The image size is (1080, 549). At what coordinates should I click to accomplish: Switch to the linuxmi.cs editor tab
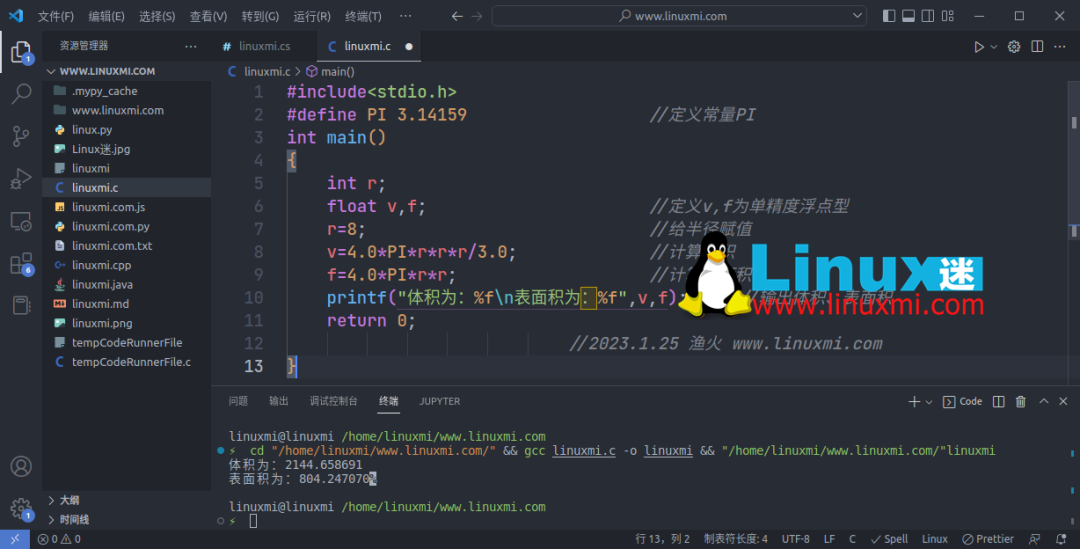(264, 46)
